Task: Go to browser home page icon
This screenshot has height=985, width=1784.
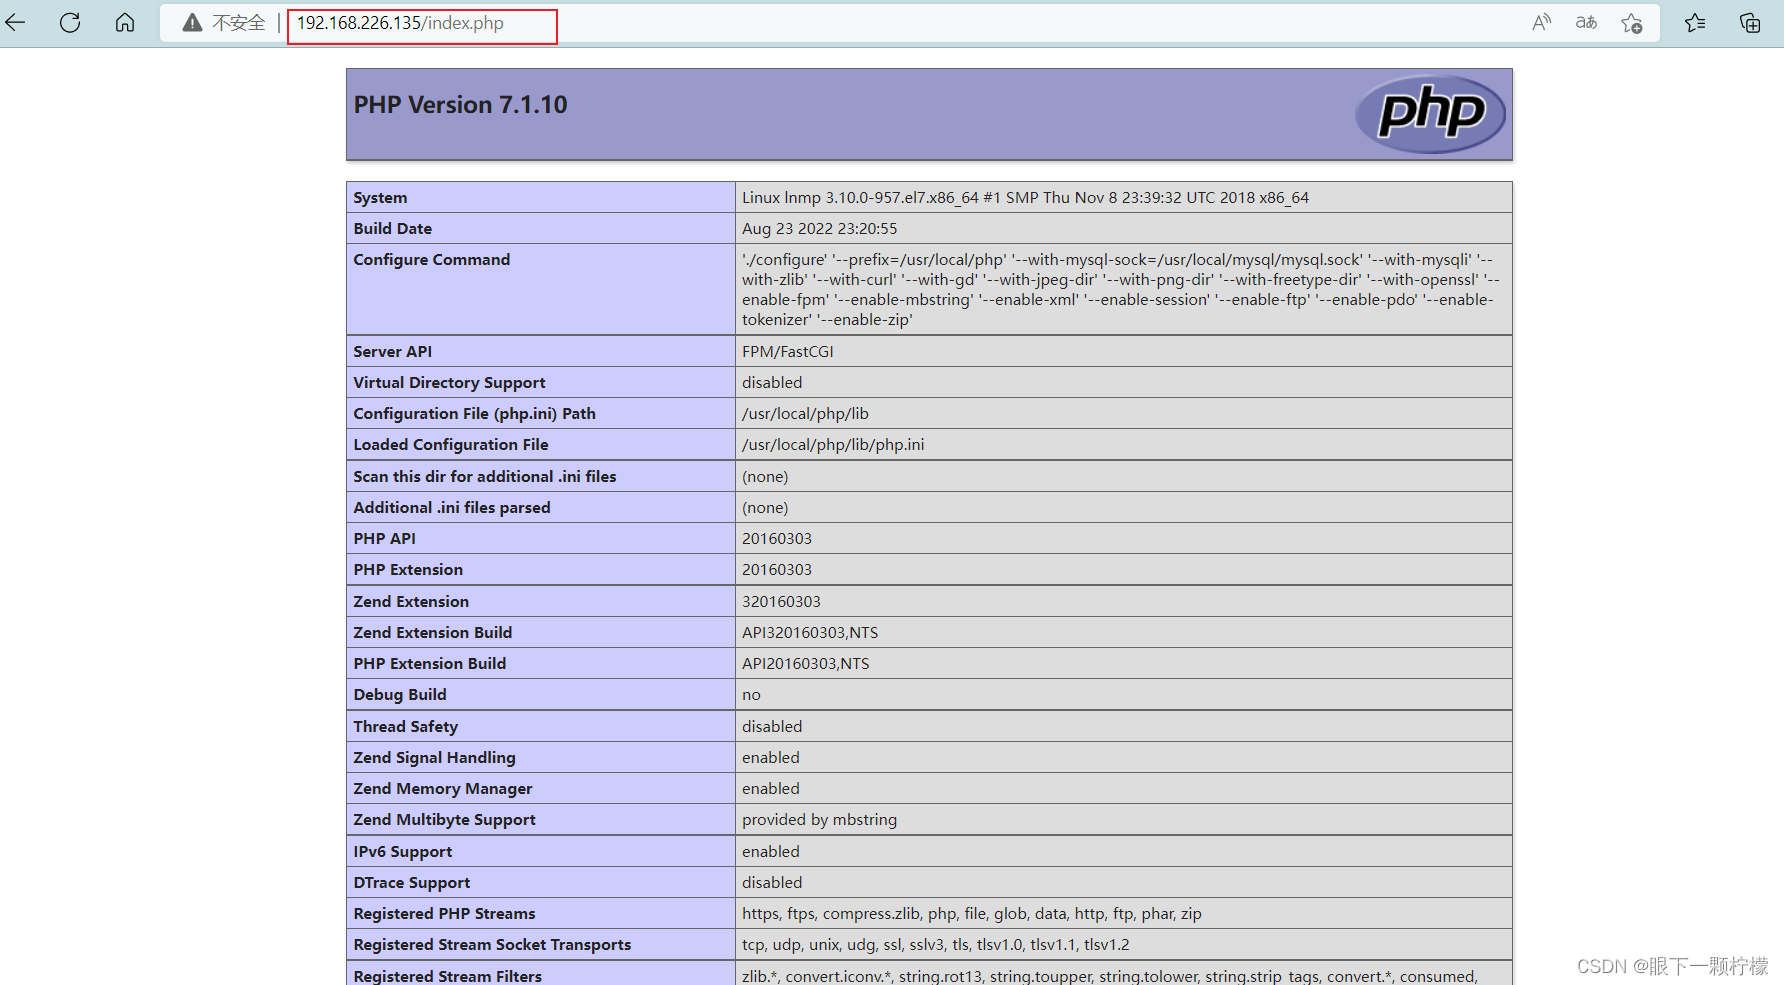Action: coord(125,22)
